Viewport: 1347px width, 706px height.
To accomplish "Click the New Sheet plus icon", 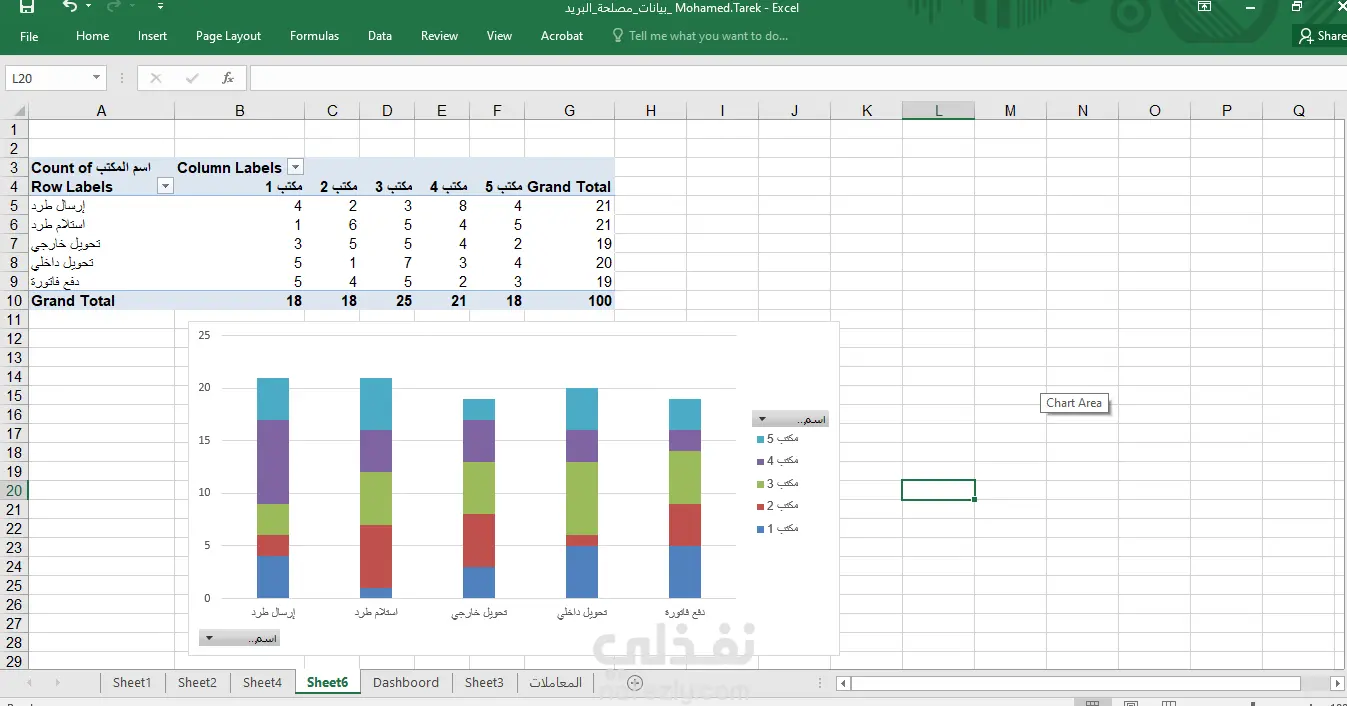I will [635, 682].
